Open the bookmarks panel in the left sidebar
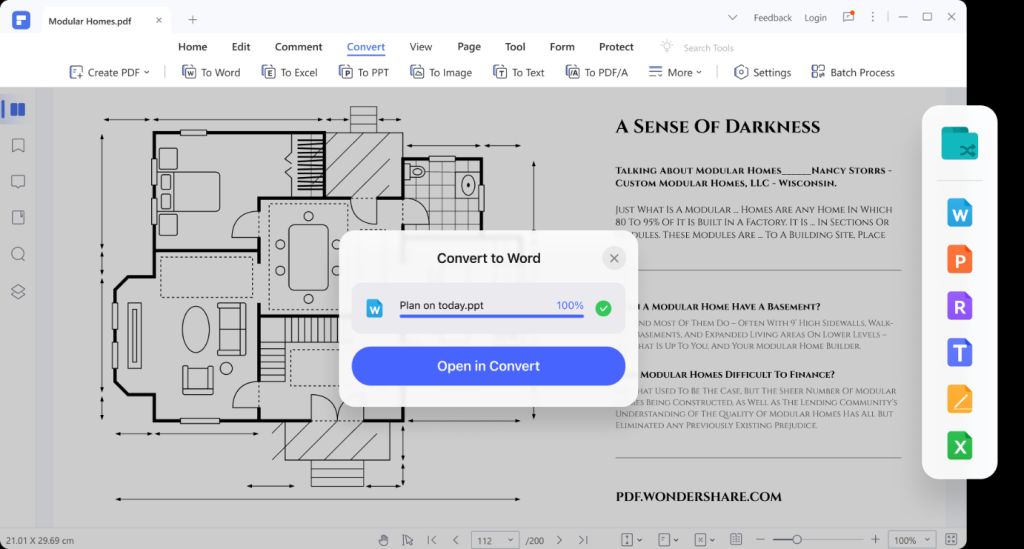The image size is (1024, 549). [18, 146]
